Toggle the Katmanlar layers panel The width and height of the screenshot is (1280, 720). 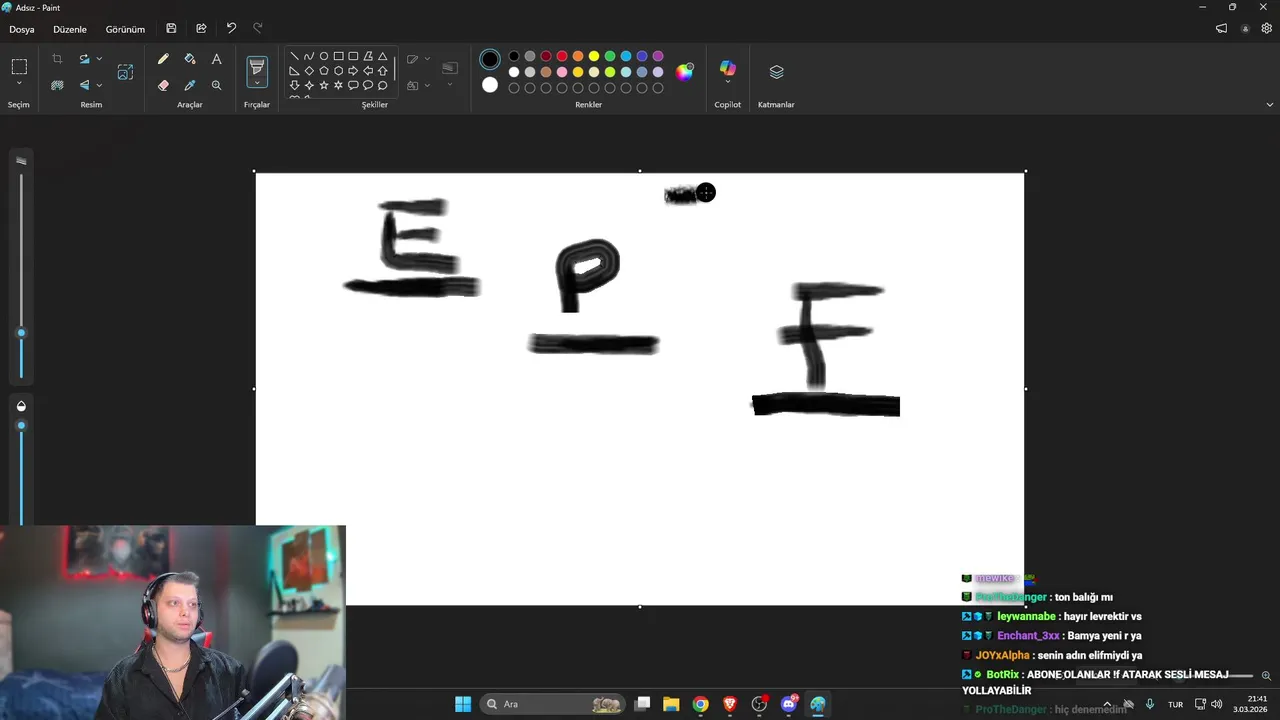(x=776, y=72)
